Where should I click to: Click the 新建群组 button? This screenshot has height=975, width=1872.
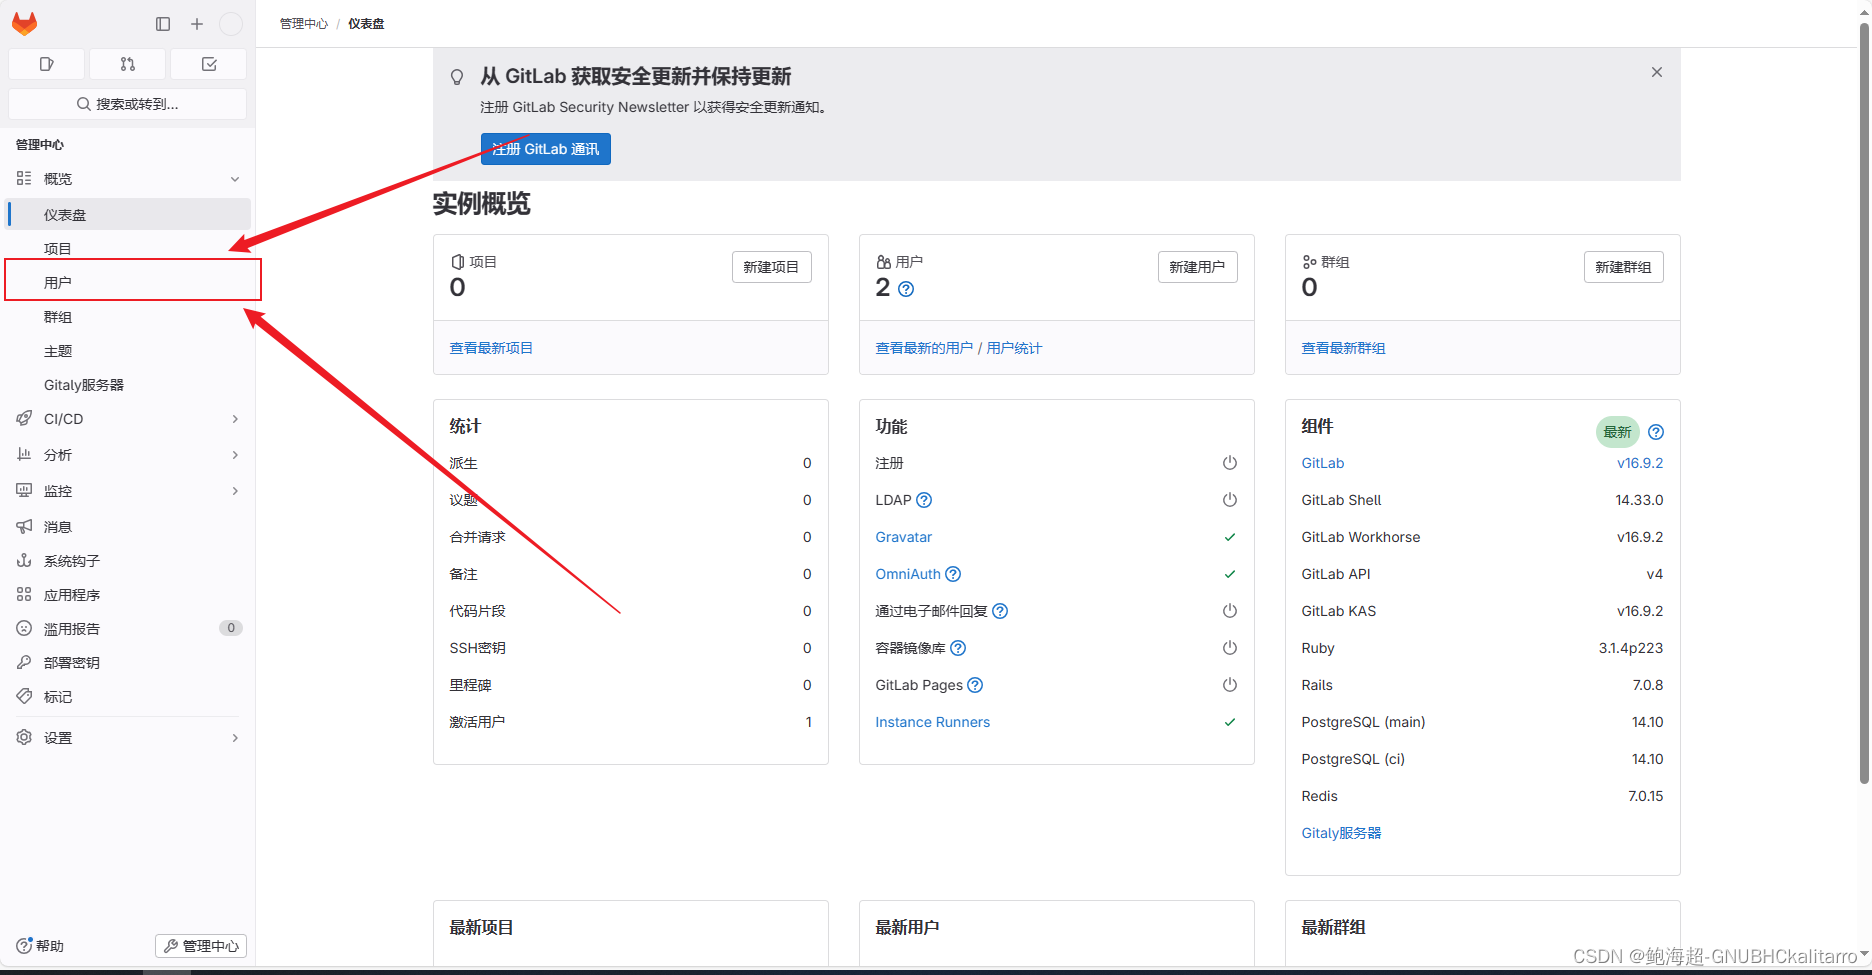pyautogui.click(x=1623, y=267)
